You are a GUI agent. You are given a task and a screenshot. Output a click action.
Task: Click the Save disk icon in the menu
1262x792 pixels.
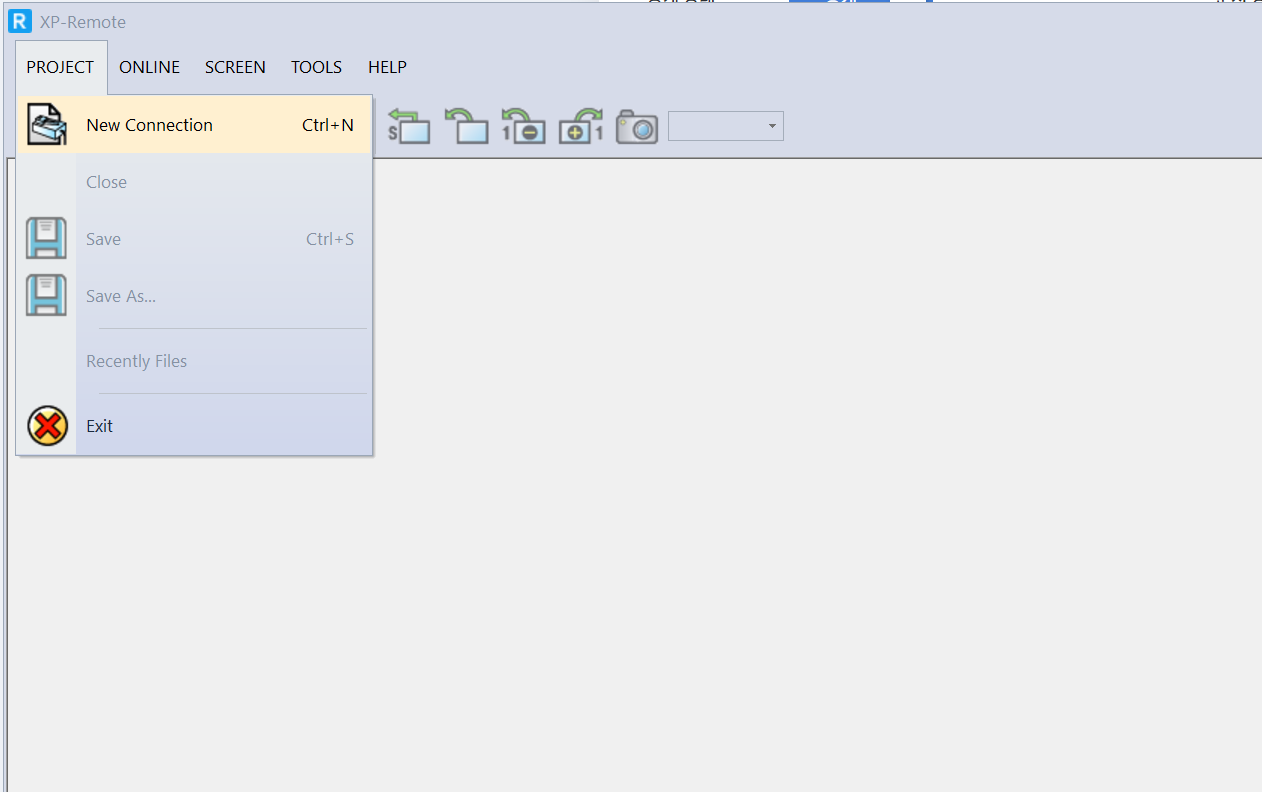tap(46, 238)
